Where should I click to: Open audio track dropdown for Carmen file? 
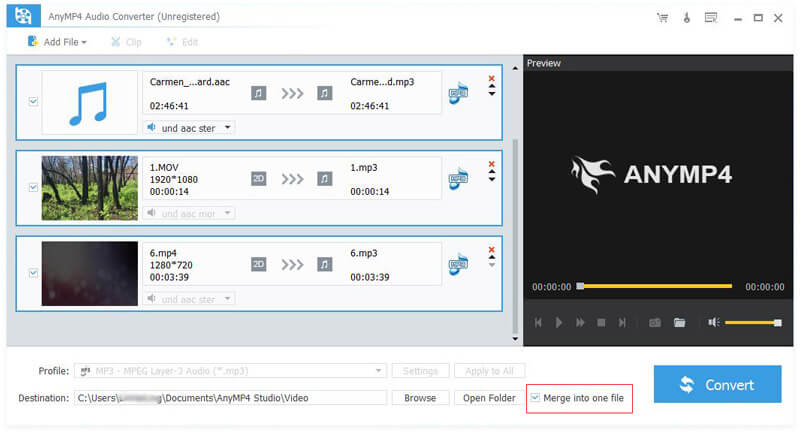(188, 128)
